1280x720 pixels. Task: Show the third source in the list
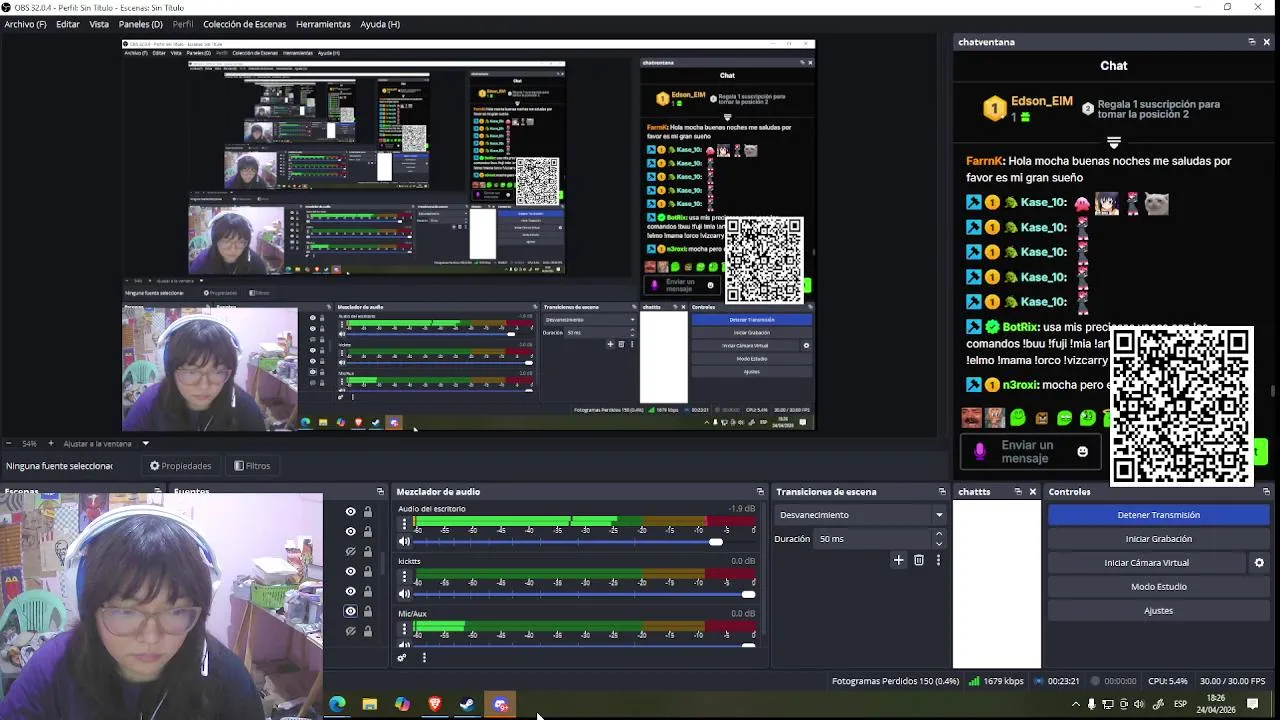350,551
